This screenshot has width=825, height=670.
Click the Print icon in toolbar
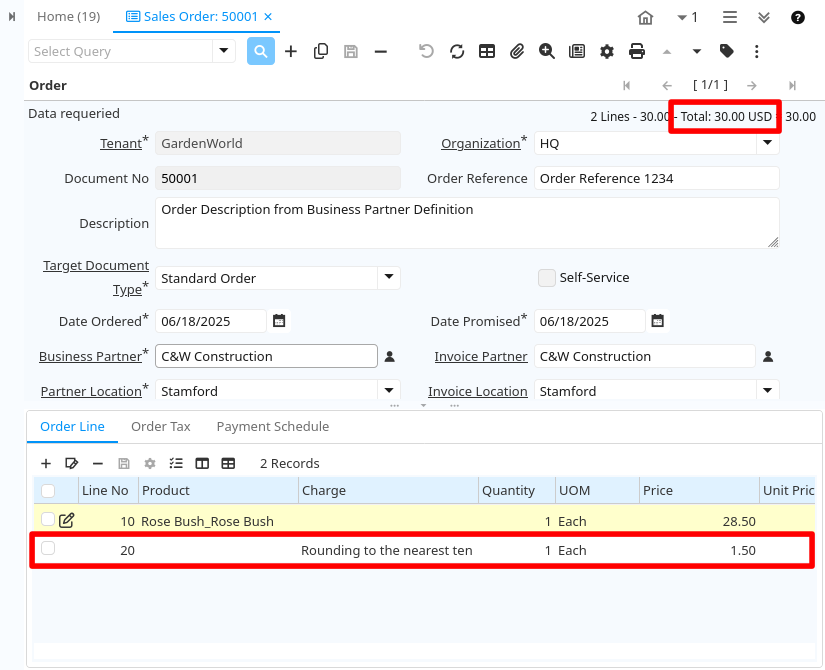[637, 51]
